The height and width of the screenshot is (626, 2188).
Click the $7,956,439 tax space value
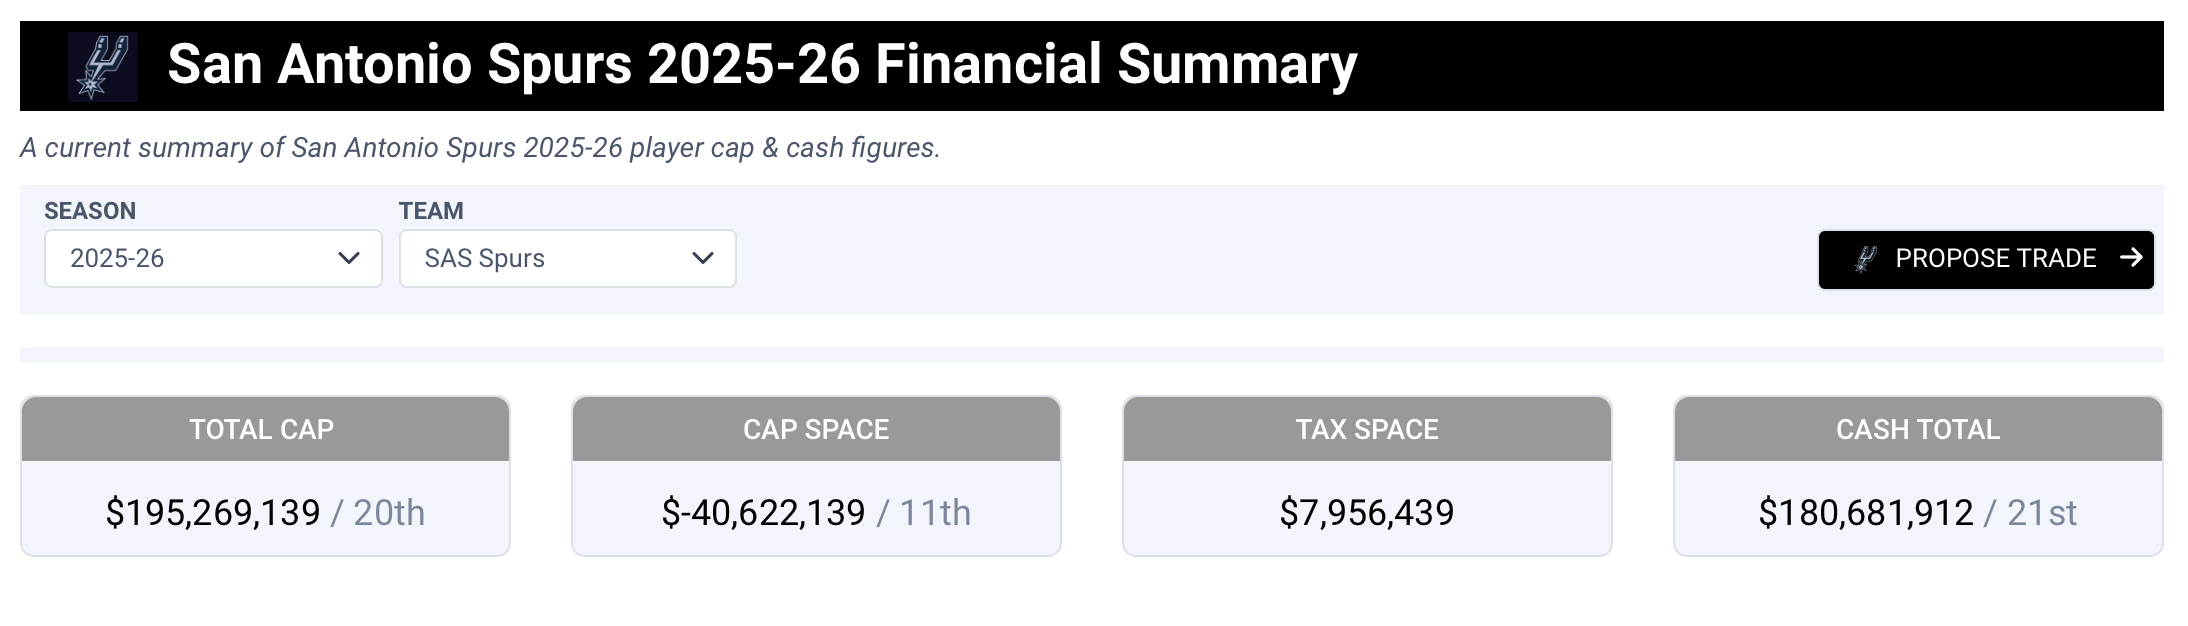tap(1367, 513)
